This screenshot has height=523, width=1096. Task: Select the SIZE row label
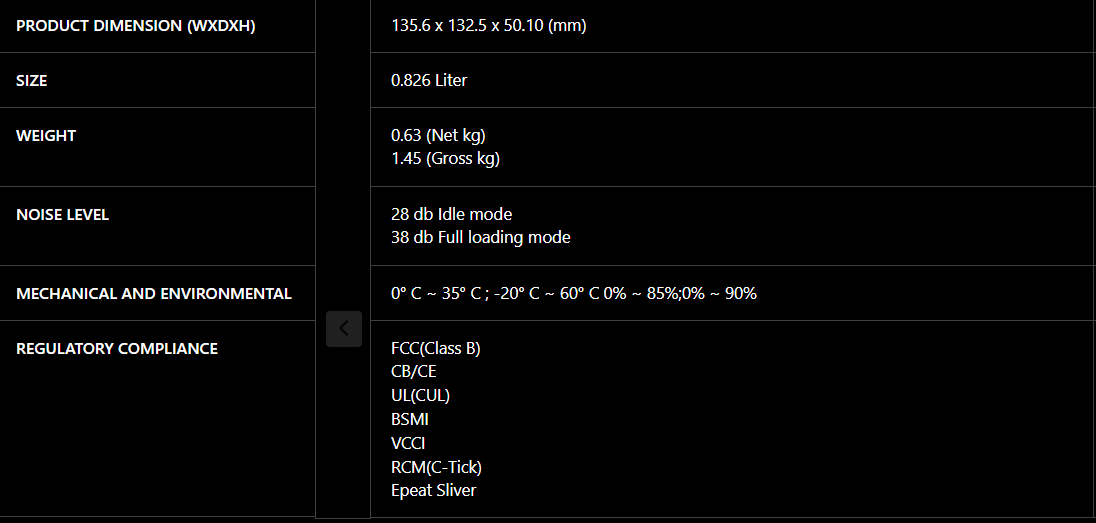click(x=31, y=81)
